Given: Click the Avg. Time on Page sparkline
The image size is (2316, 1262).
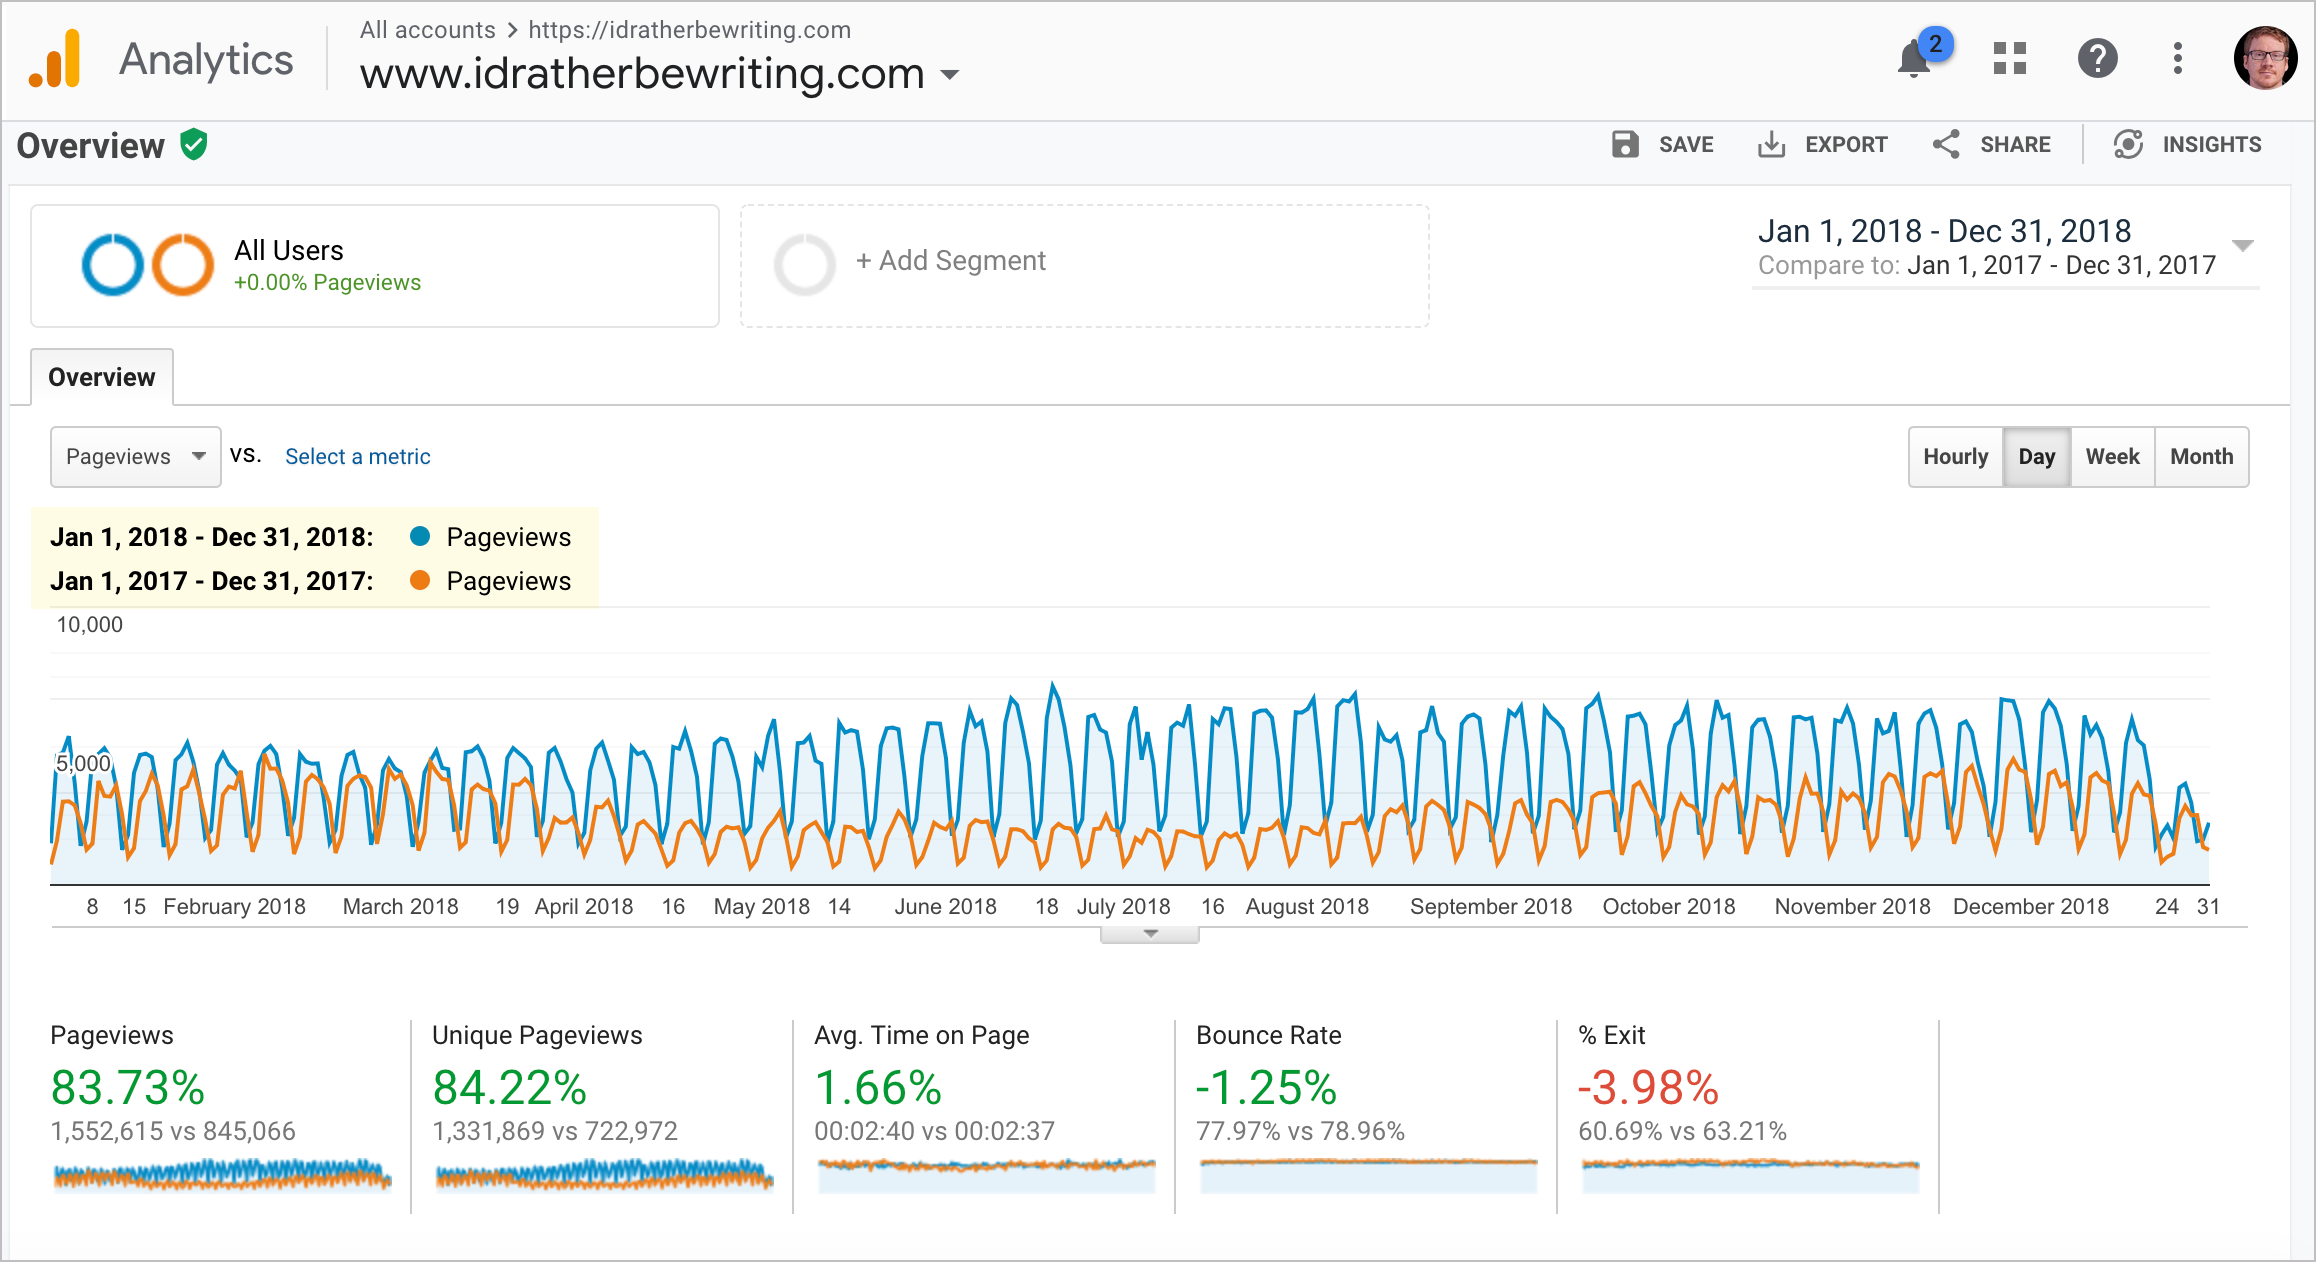Looking at the screenshot, I should click(x=986, y=1175).
